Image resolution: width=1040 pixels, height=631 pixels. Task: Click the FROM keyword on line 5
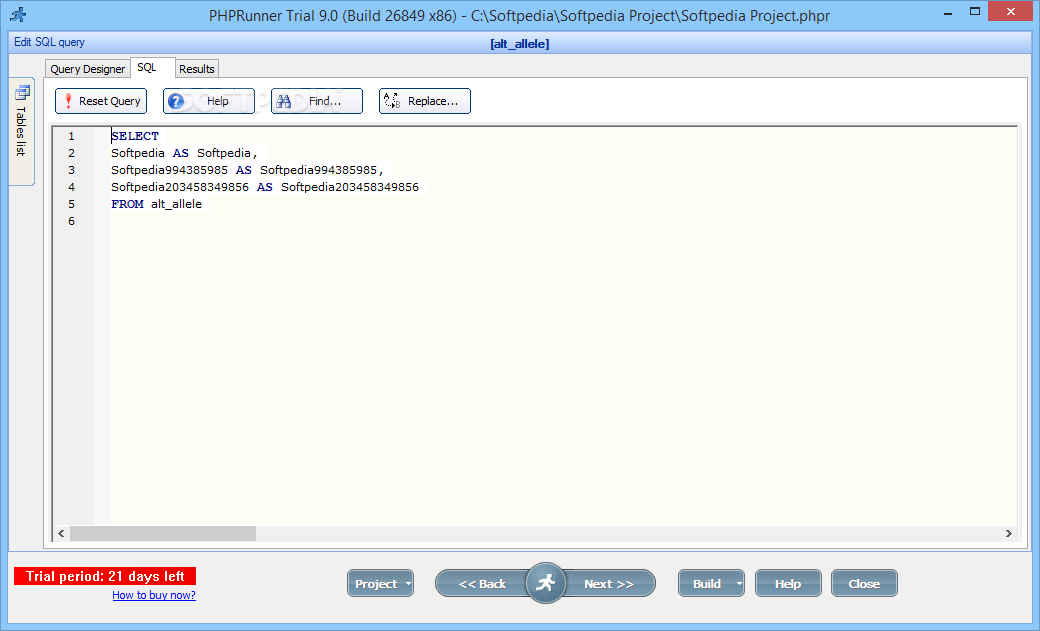(x=127, y=204)
